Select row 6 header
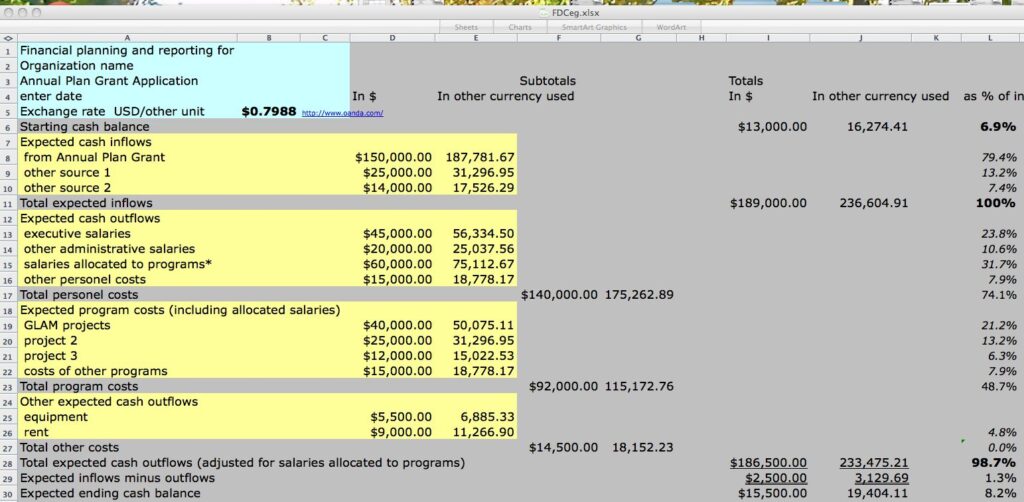The image size is (1024, 502). pyautogui.click(x=8, y=127)
